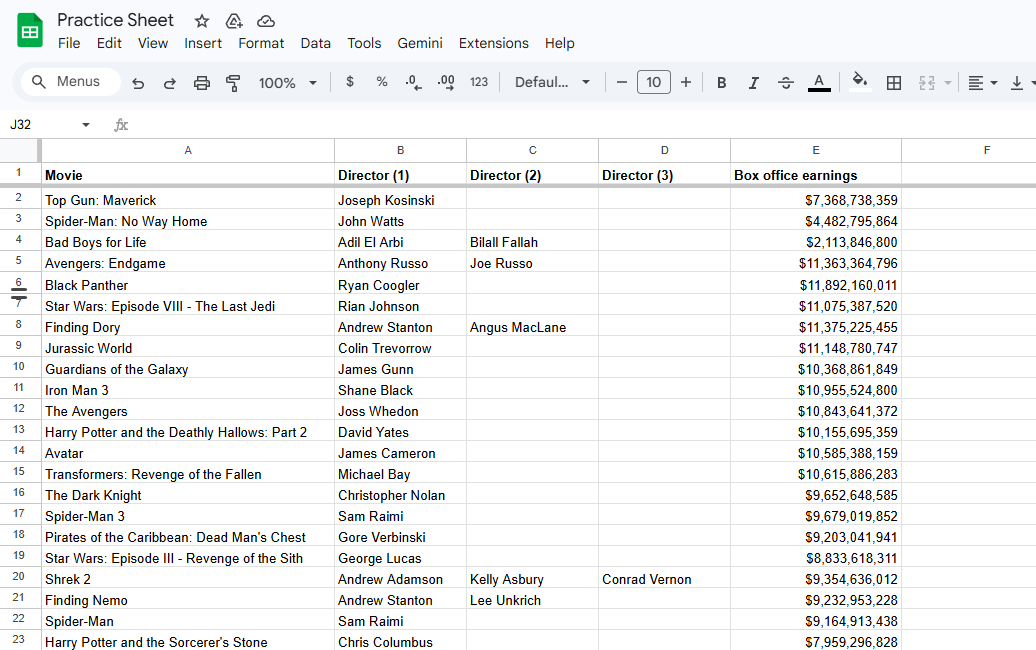Viewport: 1036px width, 650px height.
Task: Select the Paint format tool
Action: tap(234, 82)
